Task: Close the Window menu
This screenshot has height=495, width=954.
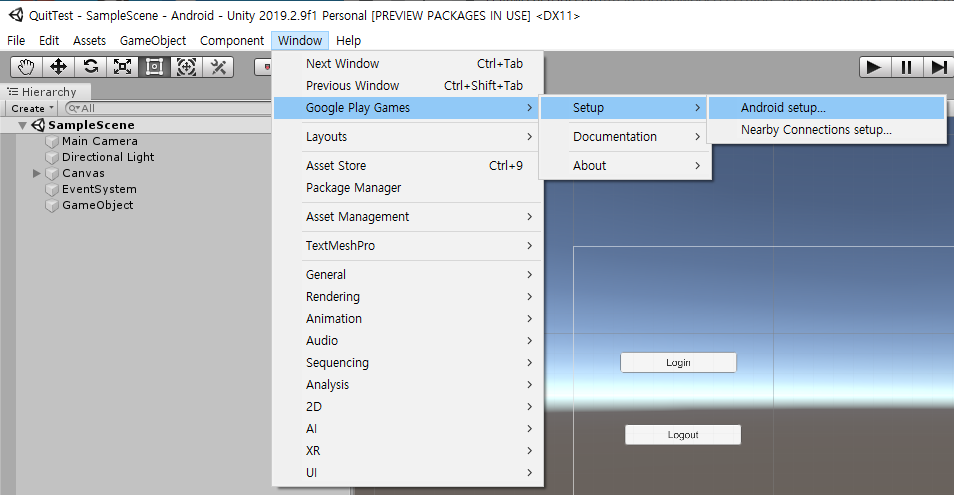Action: [x=300, y=41]
